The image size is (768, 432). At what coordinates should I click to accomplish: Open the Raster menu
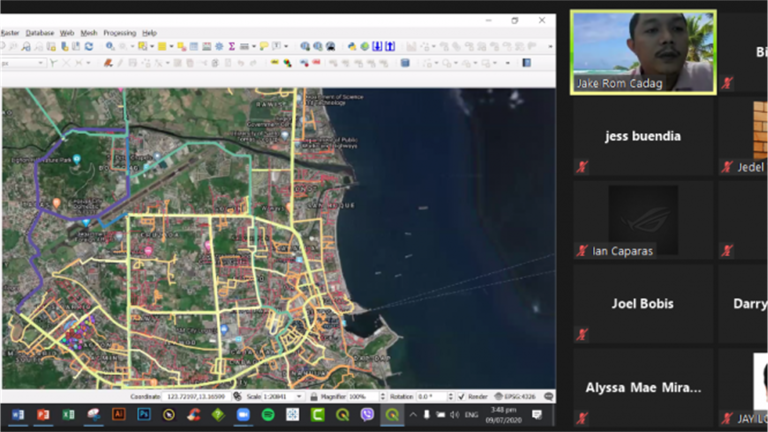(10, 33)
